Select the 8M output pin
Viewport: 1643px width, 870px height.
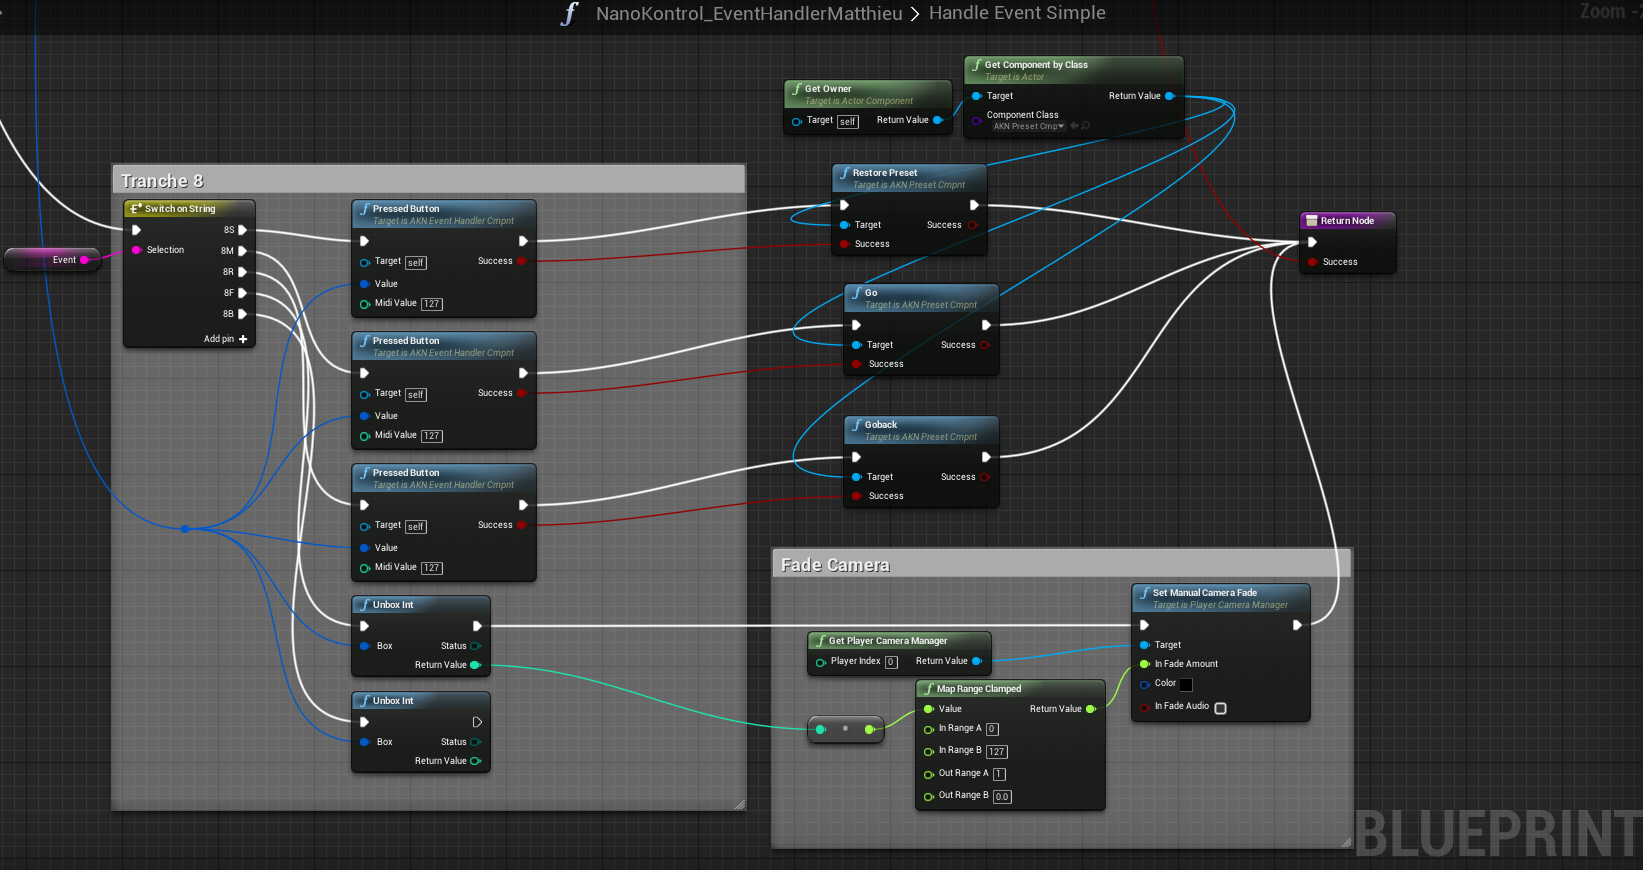pos(242,251)
